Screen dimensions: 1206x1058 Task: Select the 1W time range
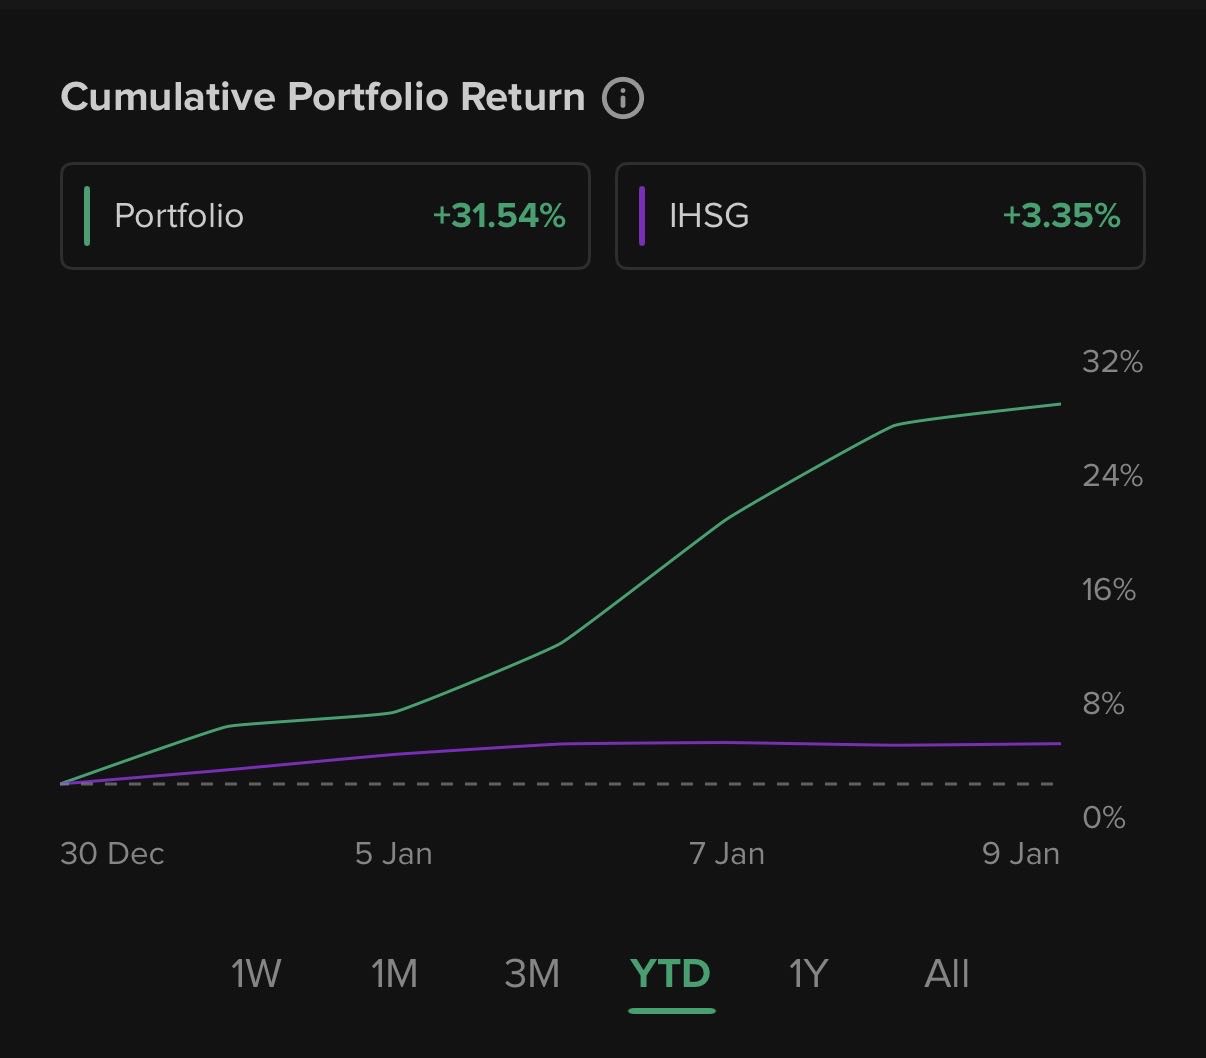coord(256,973)
